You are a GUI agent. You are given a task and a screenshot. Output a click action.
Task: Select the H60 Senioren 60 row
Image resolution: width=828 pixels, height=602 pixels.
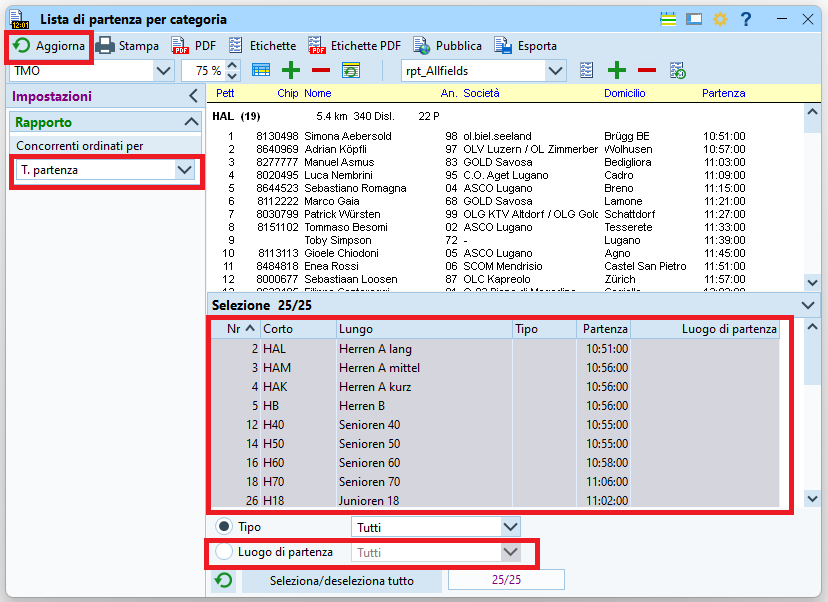coord(495,463)
